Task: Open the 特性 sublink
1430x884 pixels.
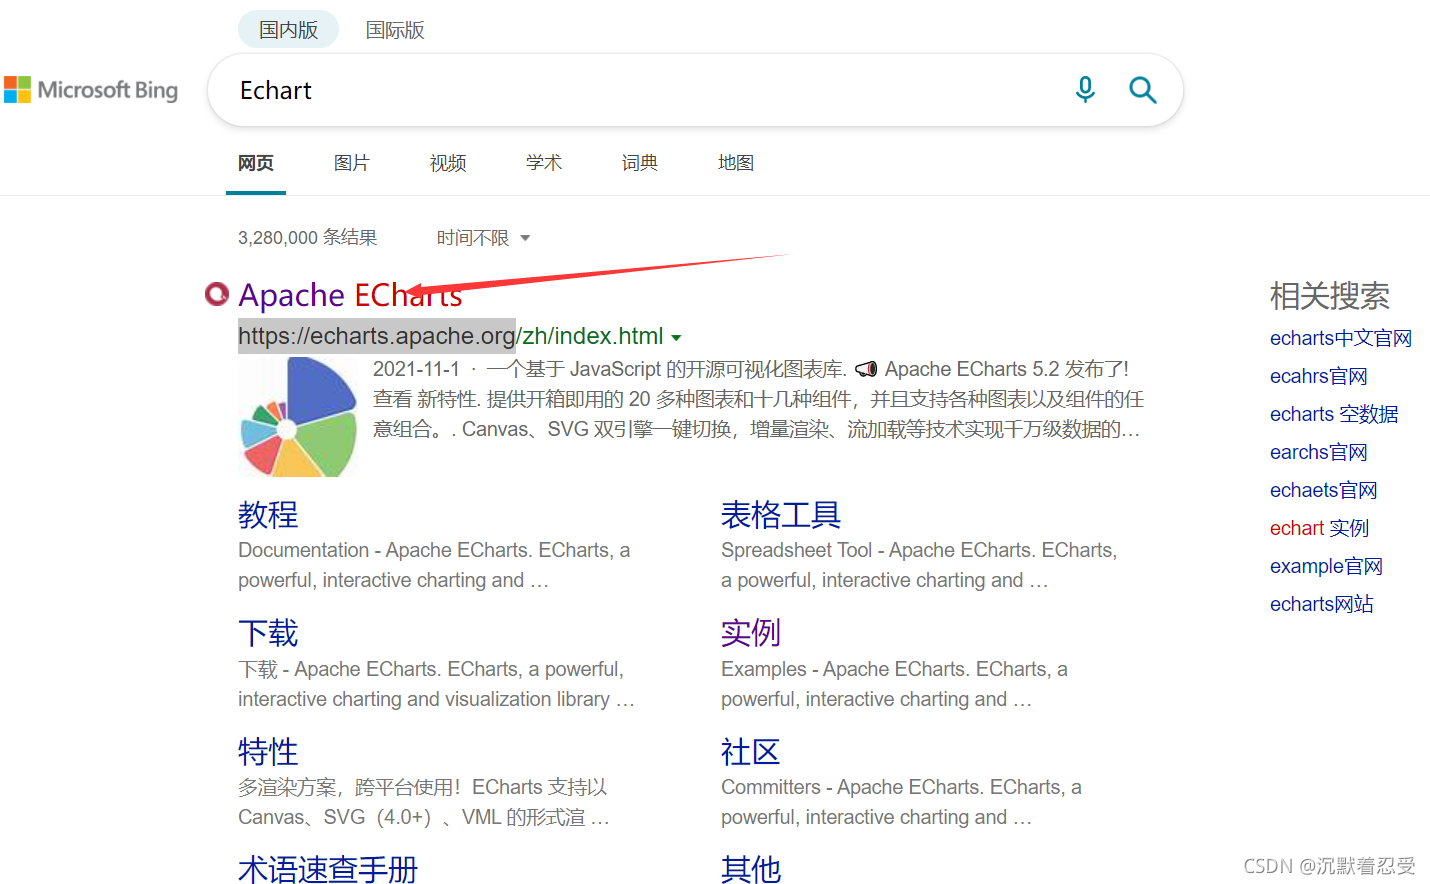Action: [268, 752]
